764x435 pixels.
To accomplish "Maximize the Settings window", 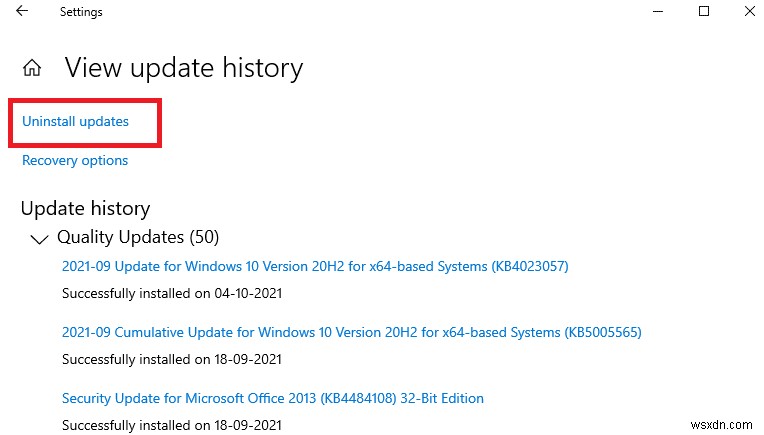I will pyautogui.click(x=704, y=12).
